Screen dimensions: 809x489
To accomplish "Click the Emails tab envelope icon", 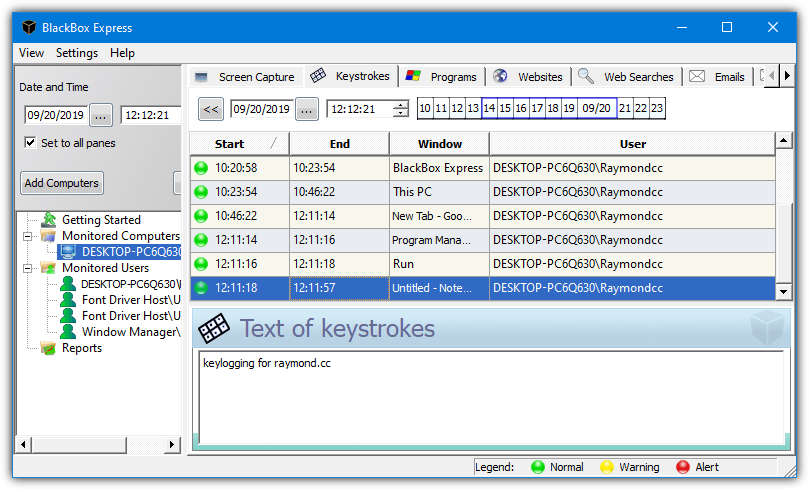I will click(697, 76).
